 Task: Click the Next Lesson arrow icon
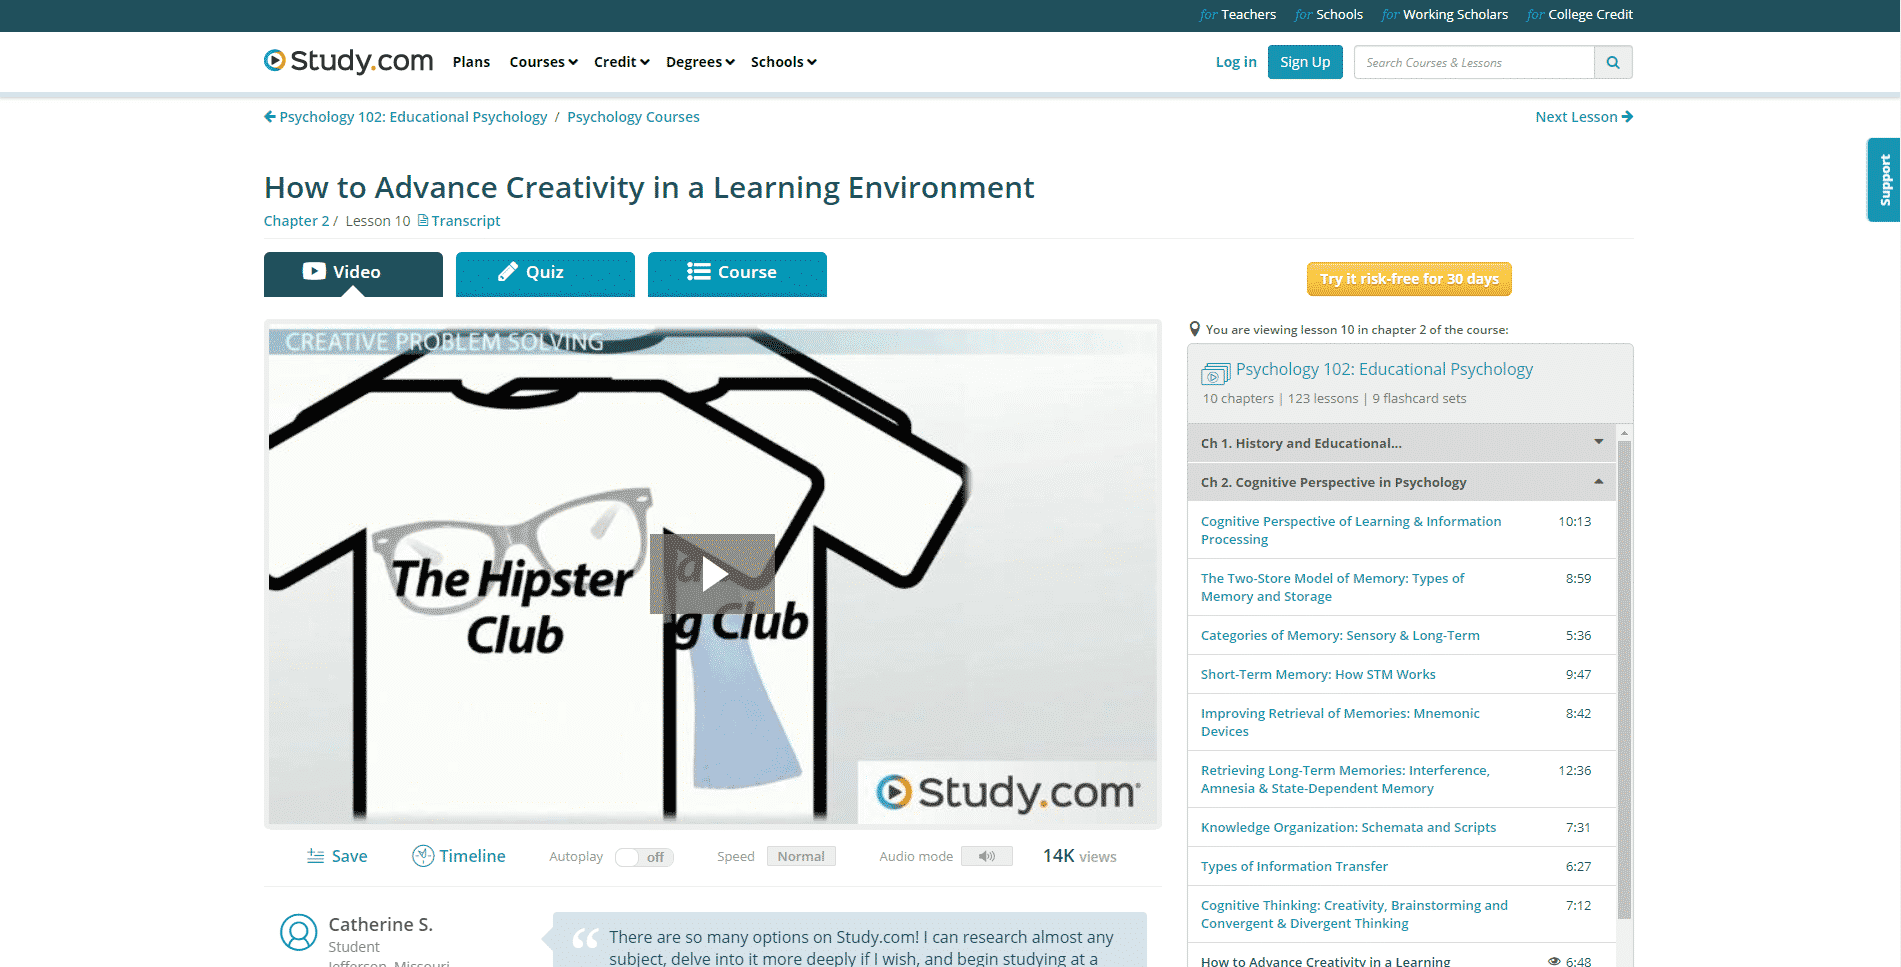1627,117
